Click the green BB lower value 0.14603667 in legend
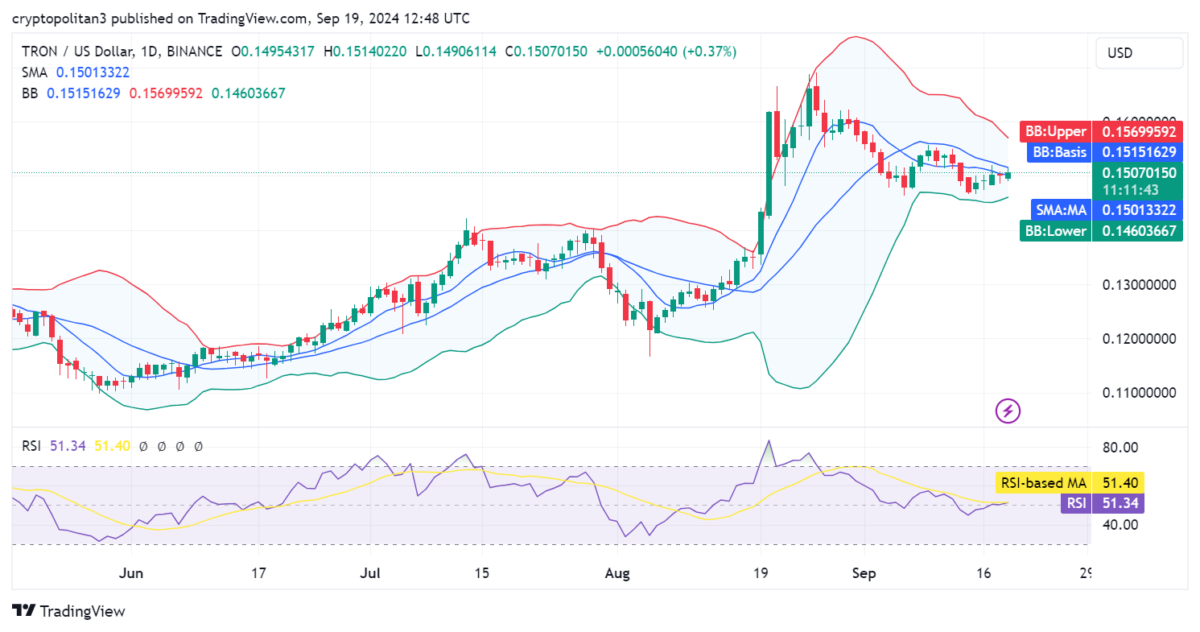This screenshot has width=1200, height=632. (x=248, y=93)
